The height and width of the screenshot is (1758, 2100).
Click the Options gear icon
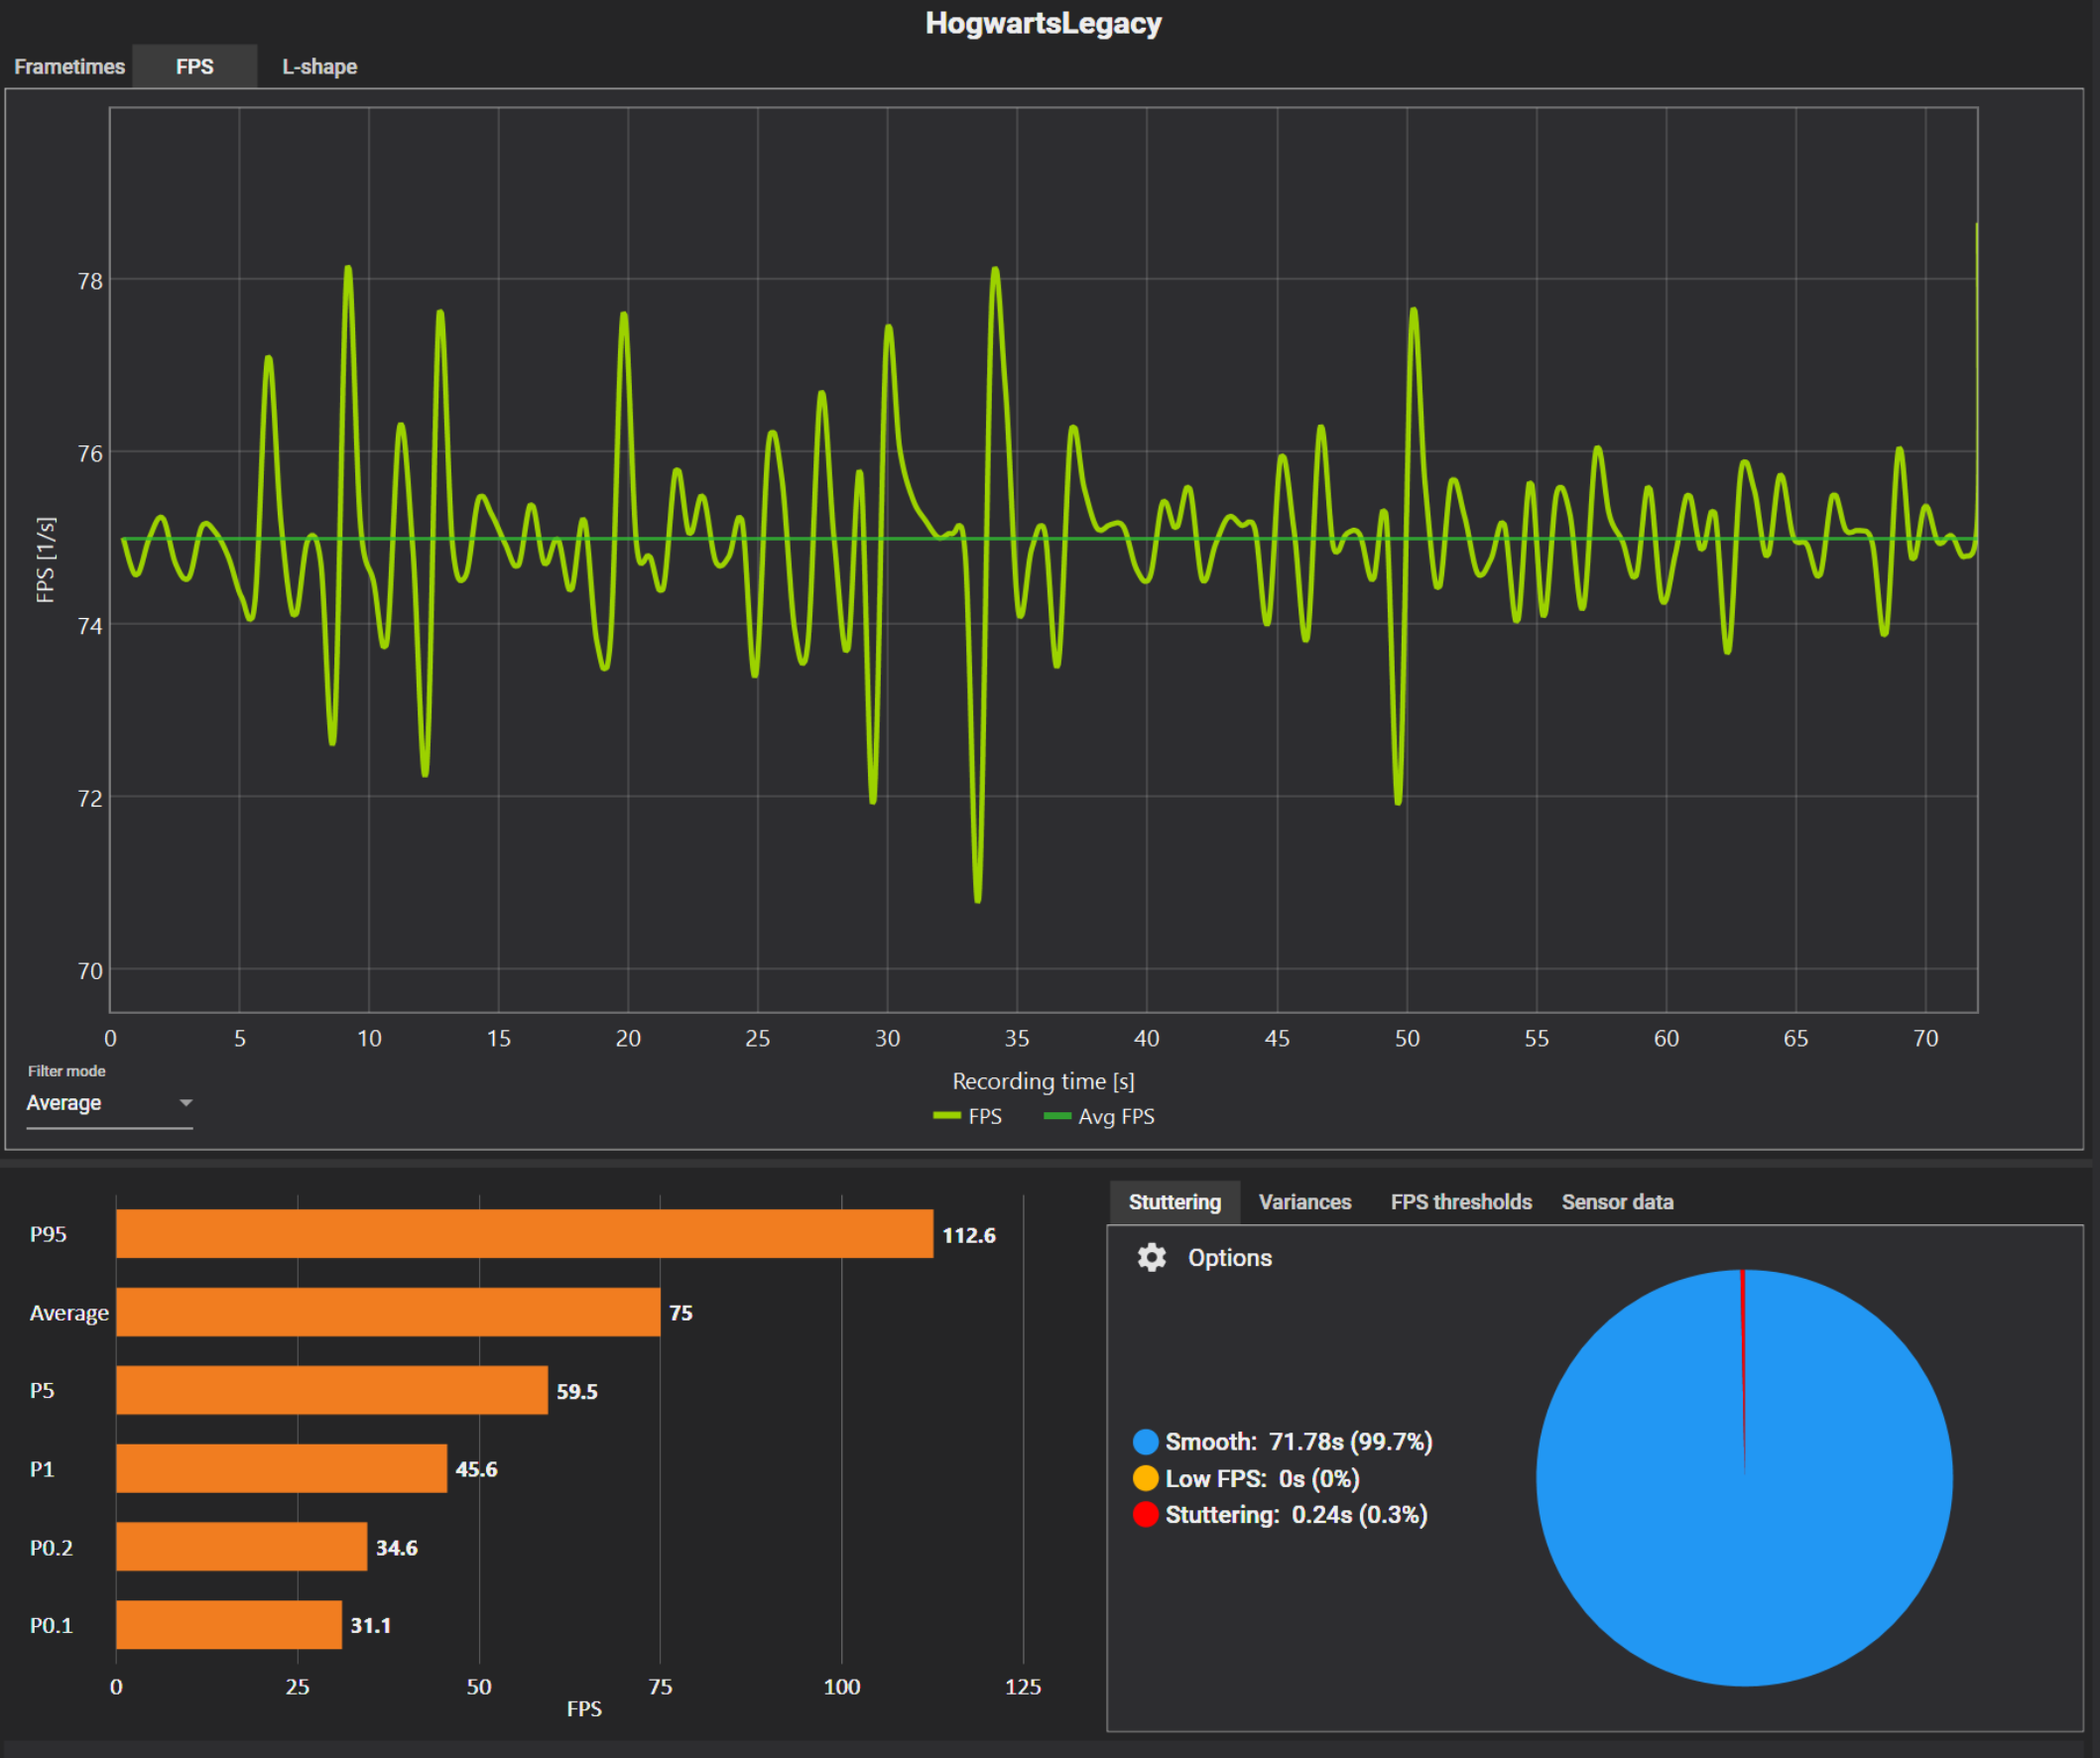[1151, 1257]
